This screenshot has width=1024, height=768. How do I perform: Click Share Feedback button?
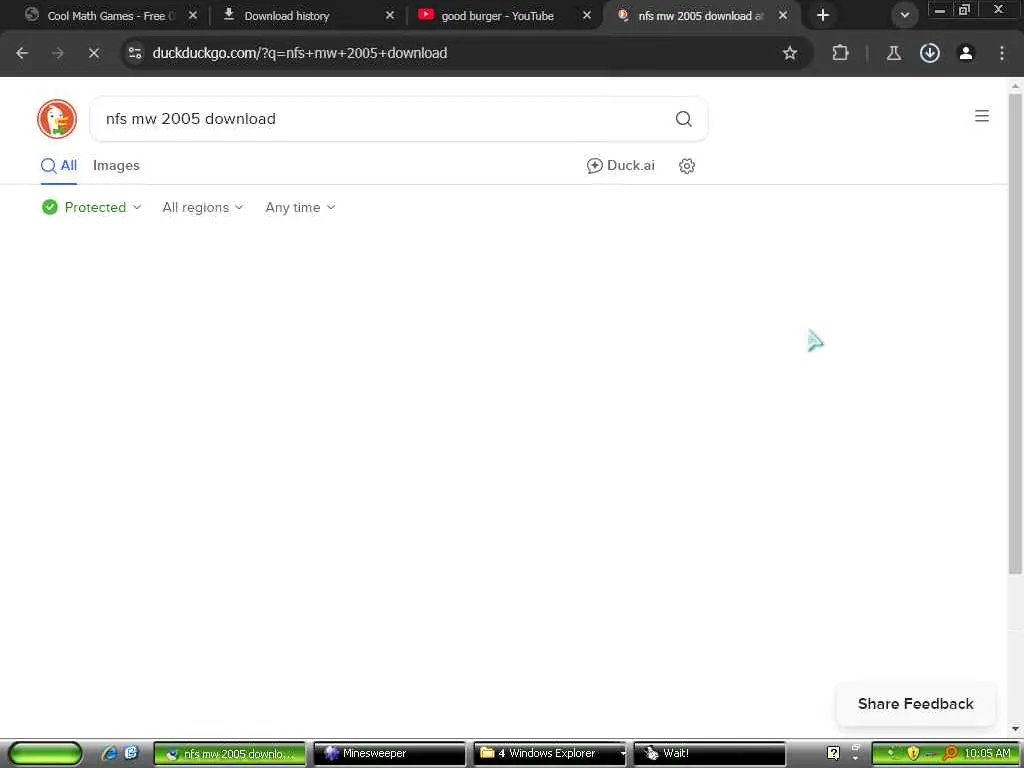pyautogui.click(x=916, y=704)
